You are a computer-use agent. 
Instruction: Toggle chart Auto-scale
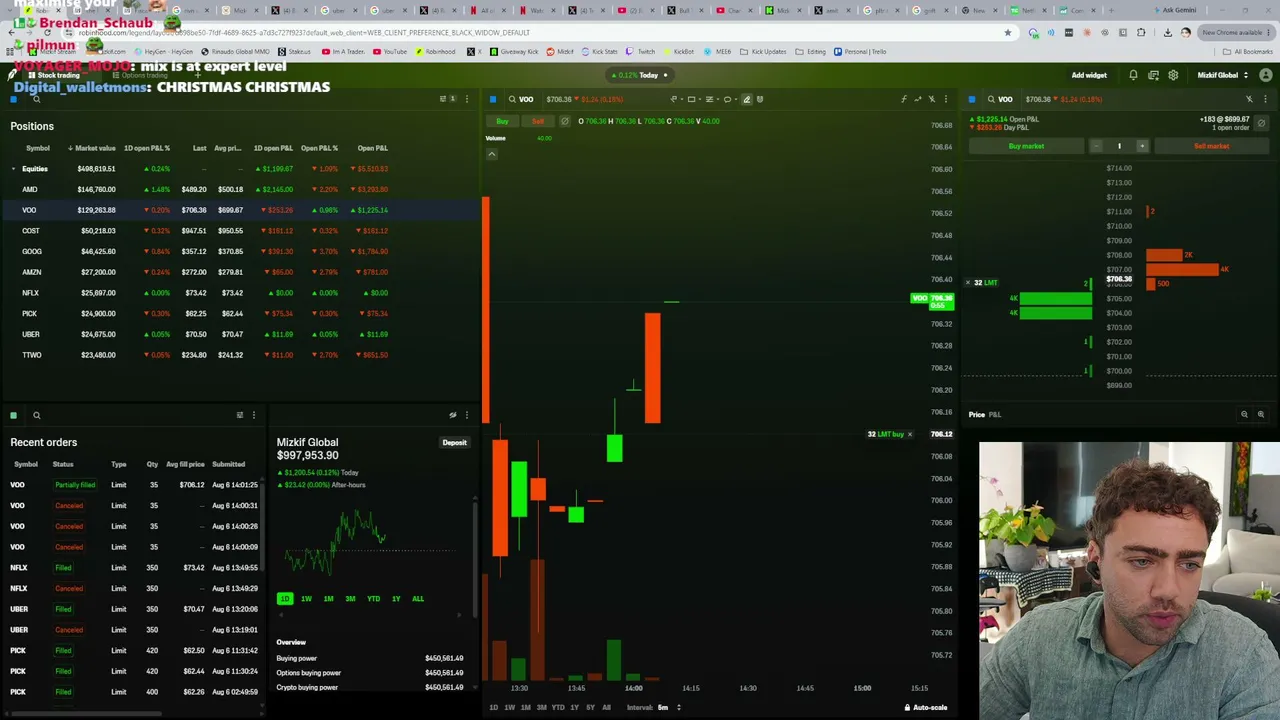click(925, 707)
